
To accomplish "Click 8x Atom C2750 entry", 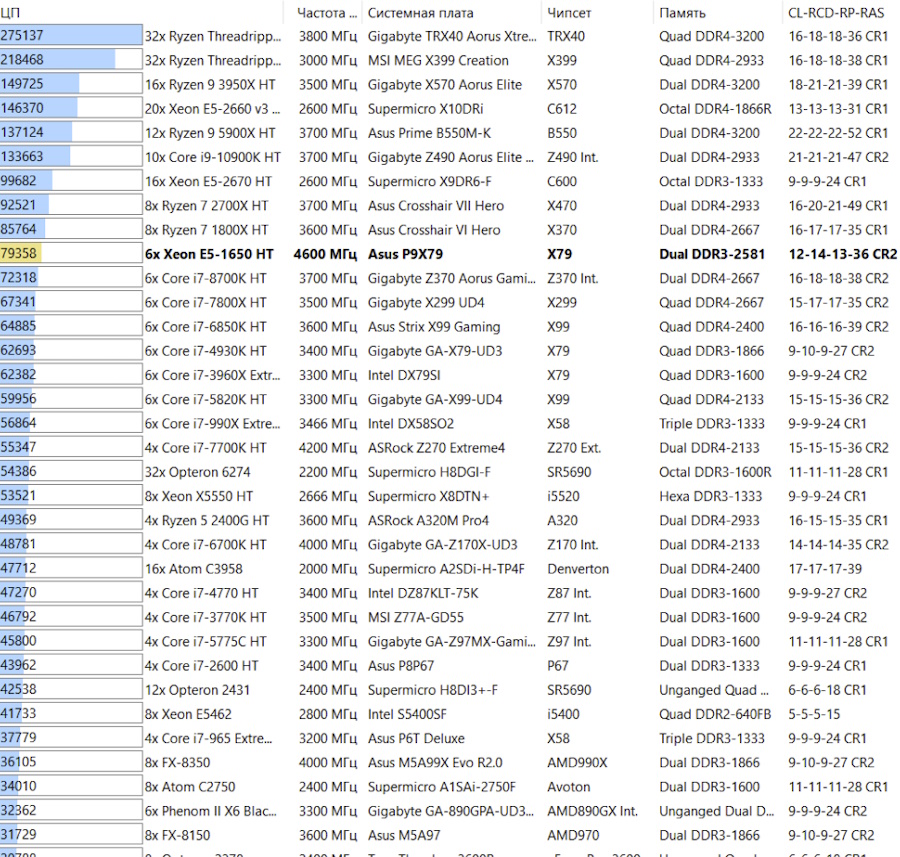I will (x=190, y=786).
